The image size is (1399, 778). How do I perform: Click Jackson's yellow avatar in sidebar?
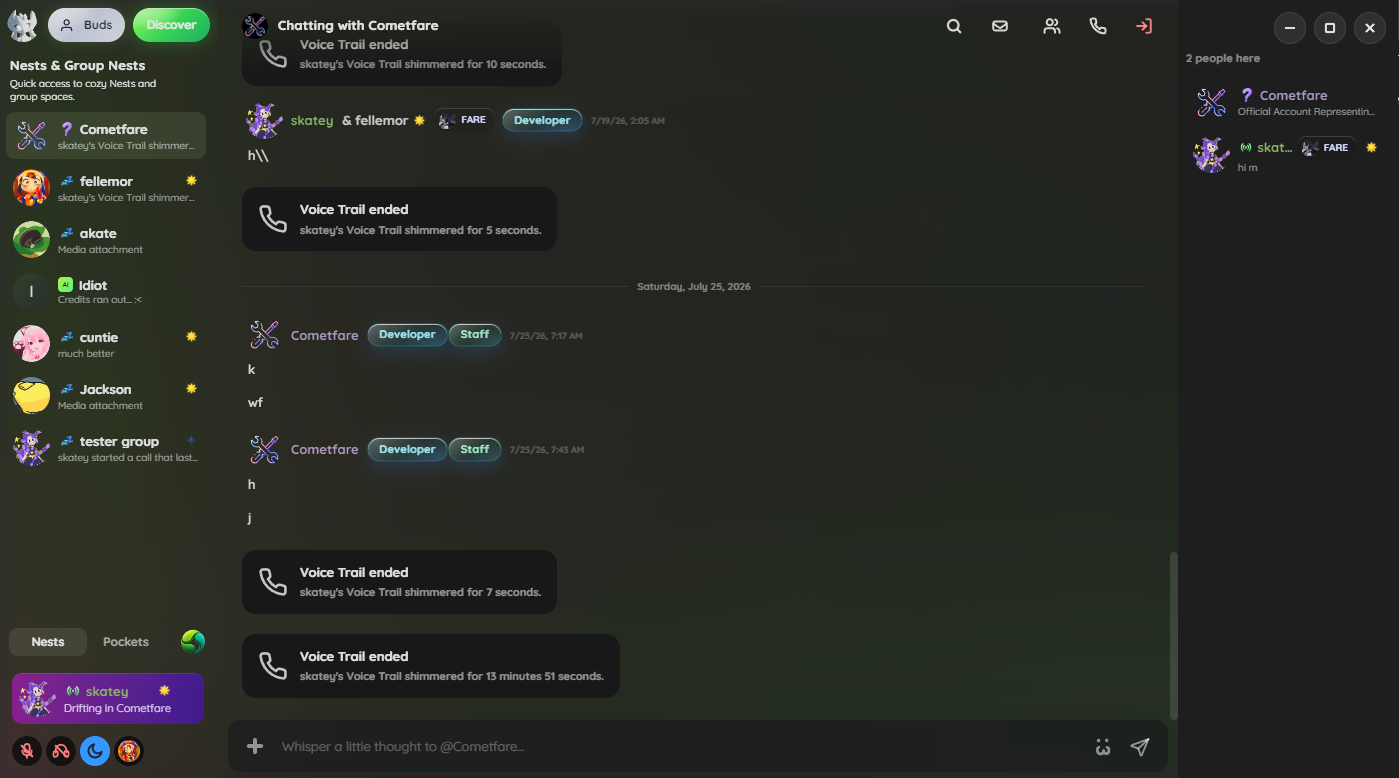pos(32,396)
